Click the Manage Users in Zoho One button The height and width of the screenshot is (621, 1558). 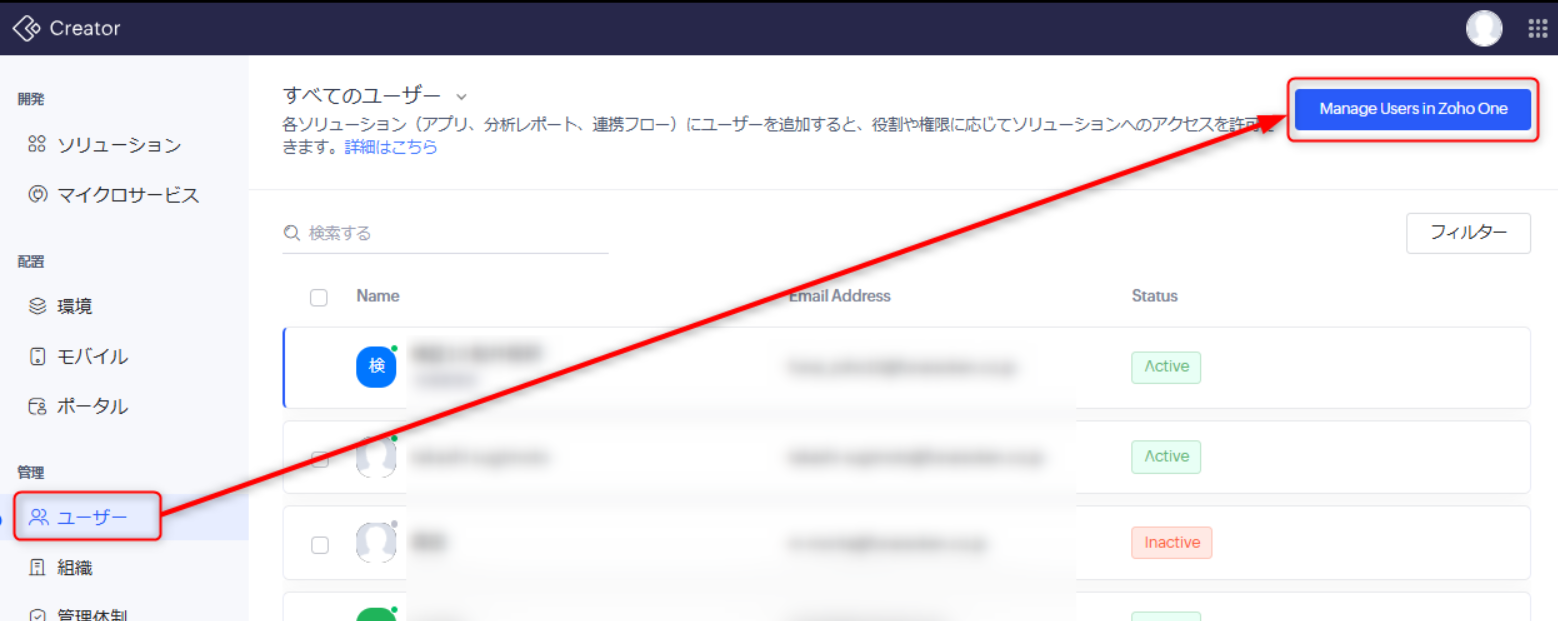pyautogui.click(x=1412, y=109)
